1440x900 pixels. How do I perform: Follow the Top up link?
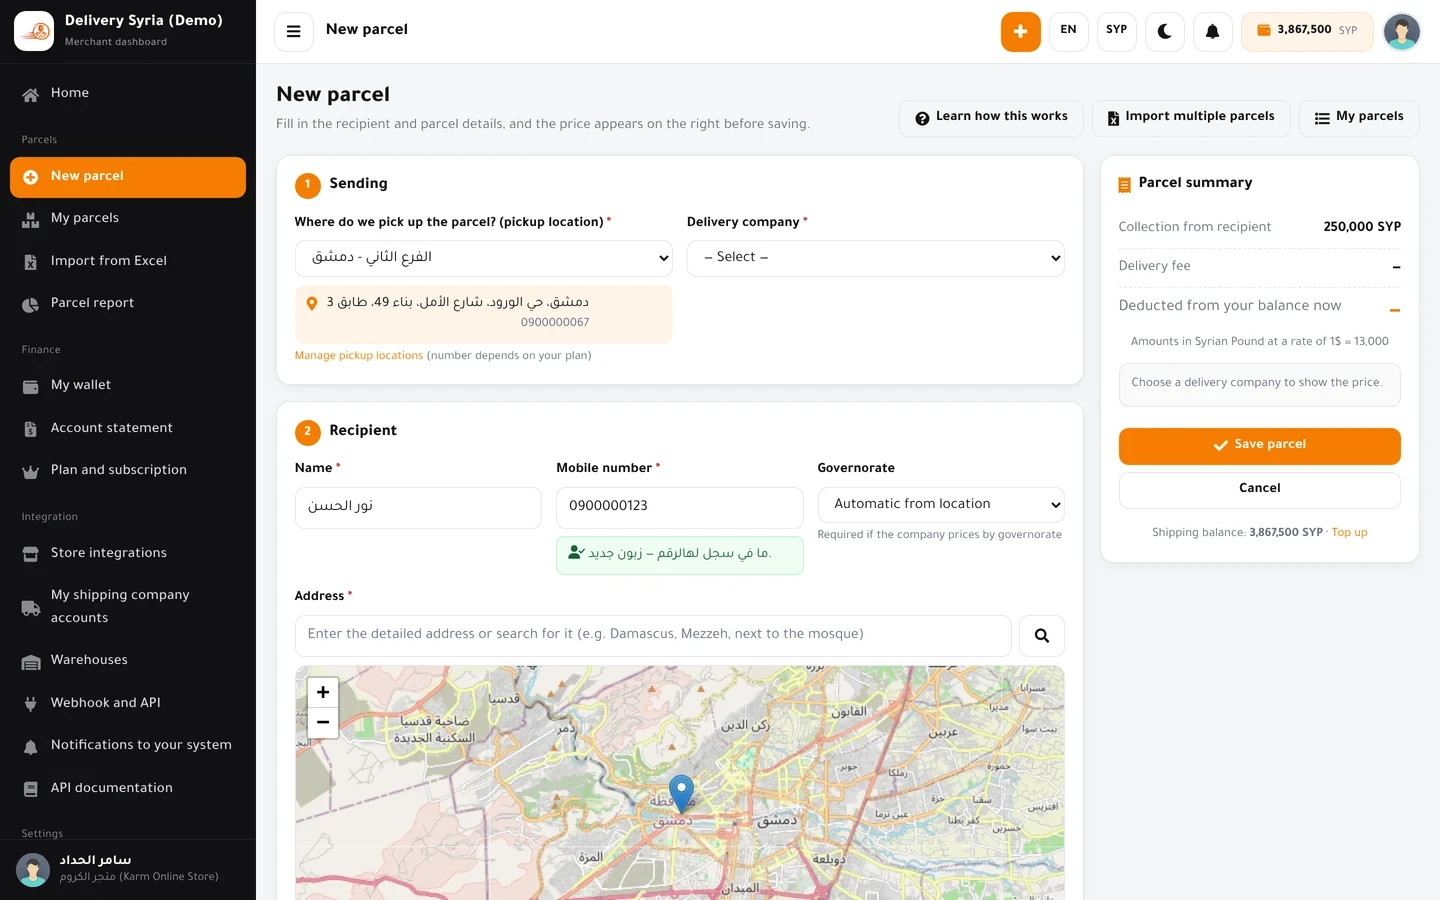[1349, 533]
